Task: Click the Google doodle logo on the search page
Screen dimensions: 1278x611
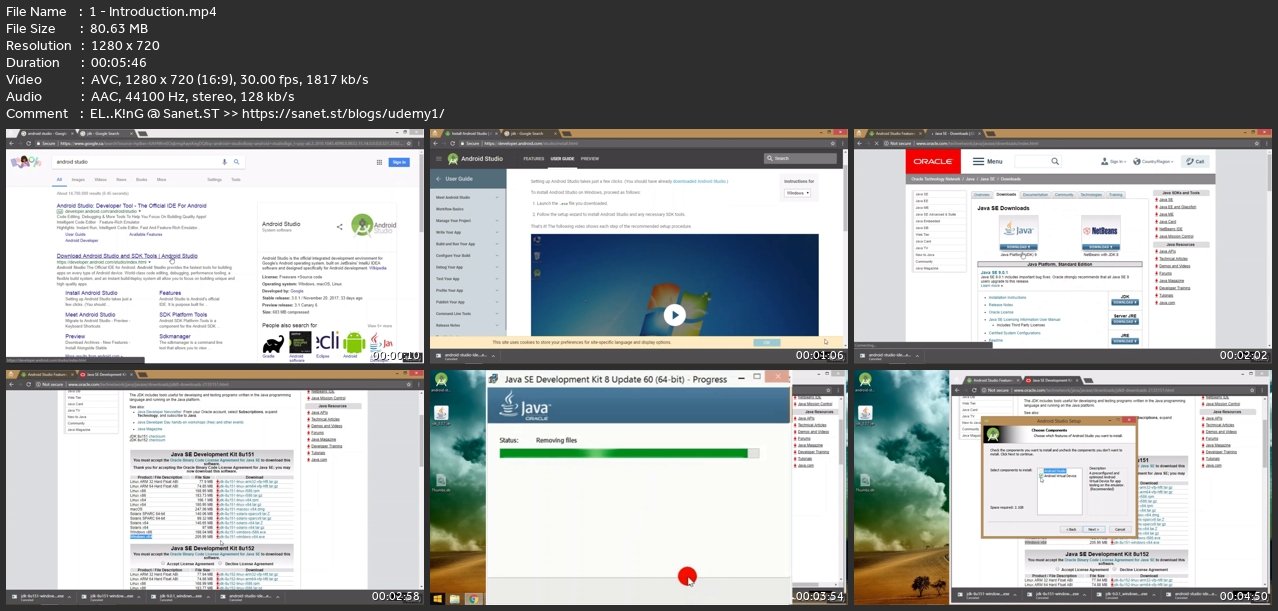Action: pos(26,161)
